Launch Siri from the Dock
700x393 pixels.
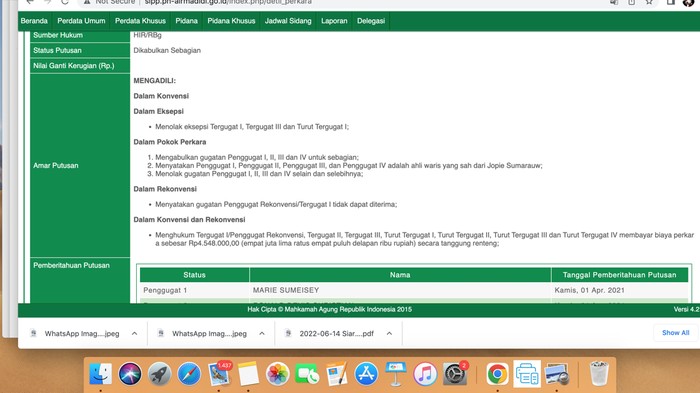tap(130, 373)
